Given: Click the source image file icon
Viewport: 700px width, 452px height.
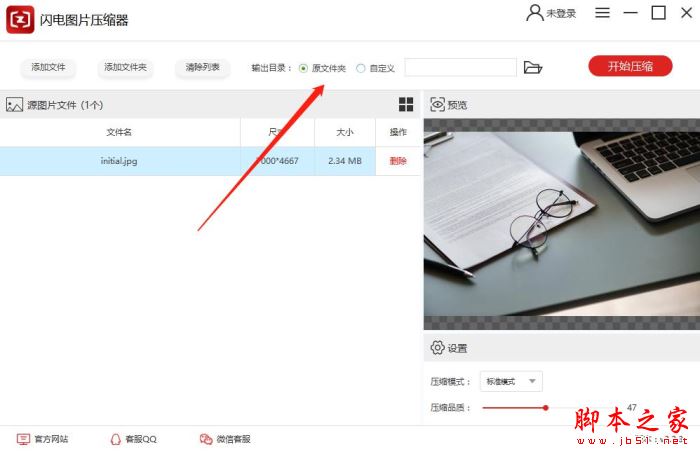Looking at the screenshot, I should tap(14, 105).
